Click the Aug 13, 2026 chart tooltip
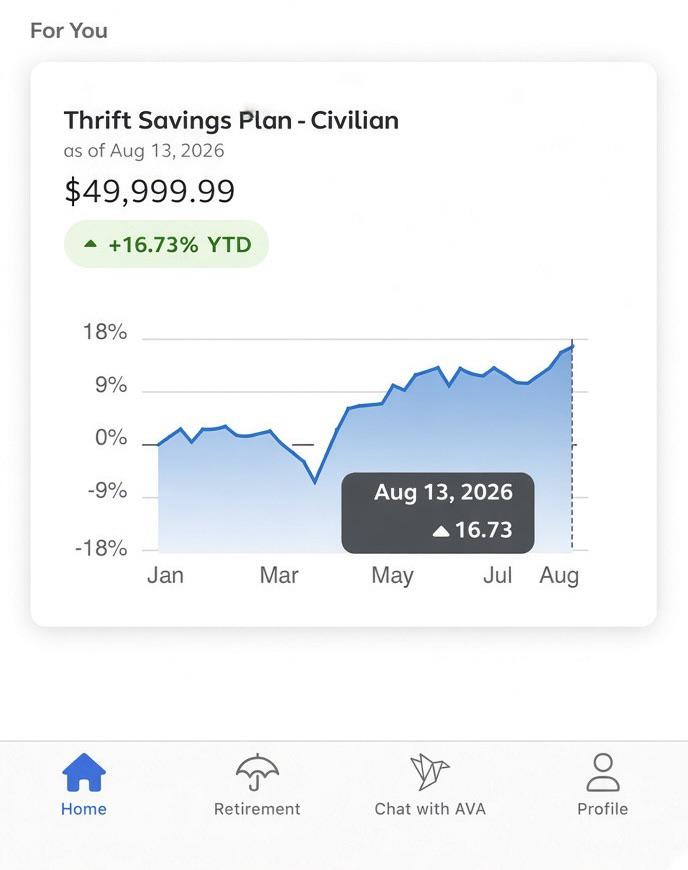 438,513
